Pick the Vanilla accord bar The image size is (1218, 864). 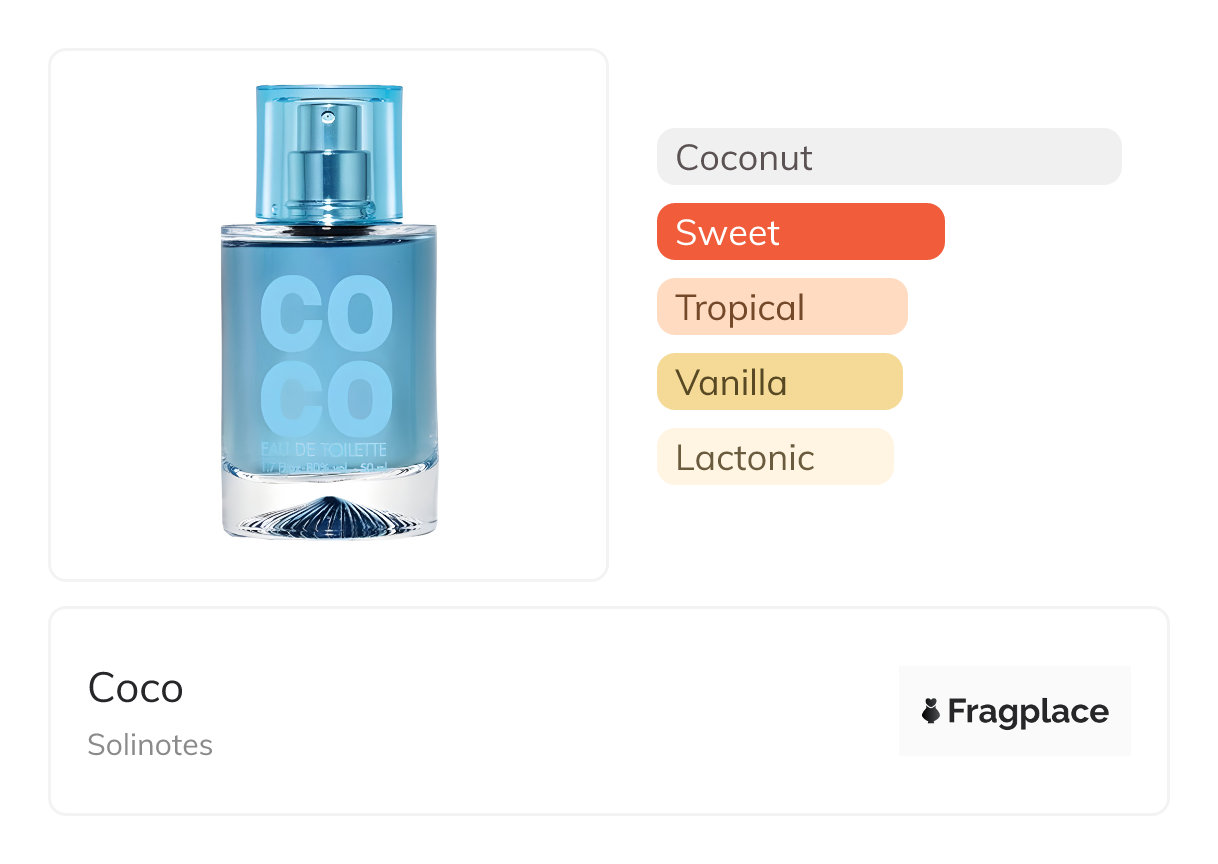[779, 382]
